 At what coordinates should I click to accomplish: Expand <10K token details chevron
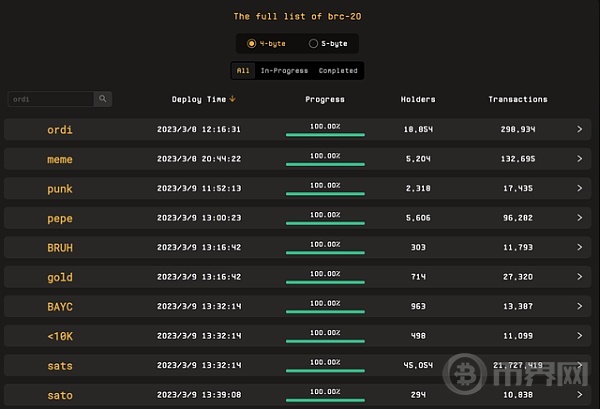[579, 336]
